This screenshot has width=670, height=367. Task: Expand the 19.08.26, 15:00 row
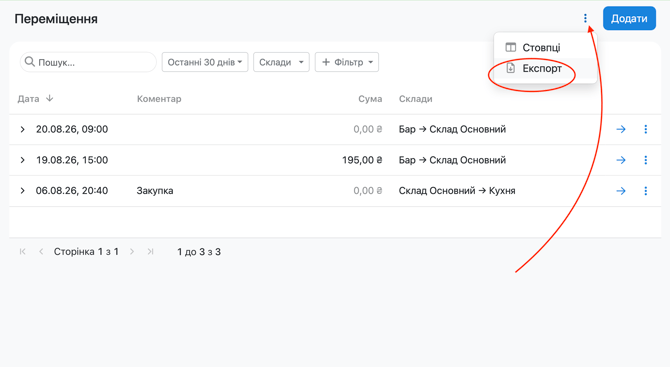click(23, 160)
